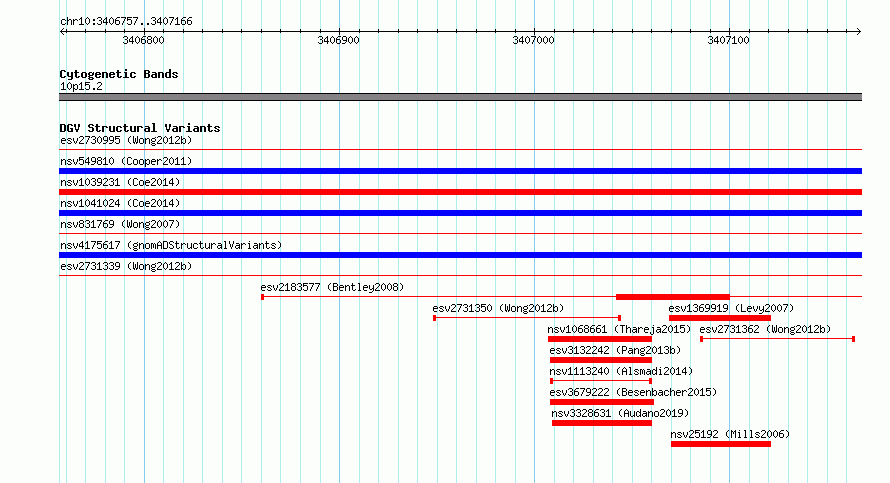Screen dimensions: 890x483
Task: Select the nsv1041024 (Coe2014) blue bar
Action: (460, 213)
